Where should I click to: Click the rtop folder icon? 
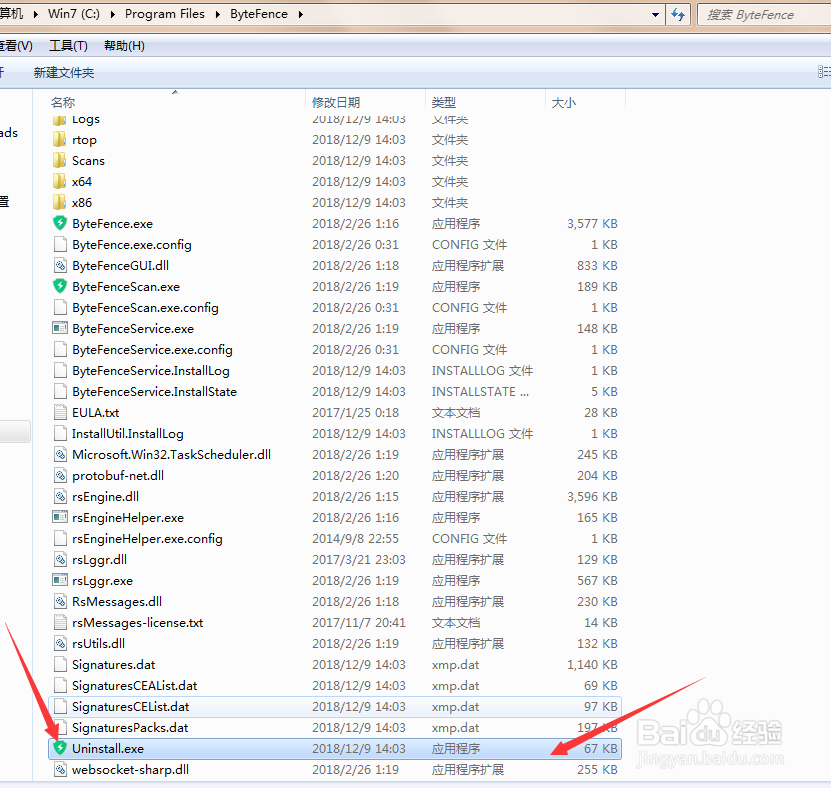pyautogui.click(x=60, y=139)
